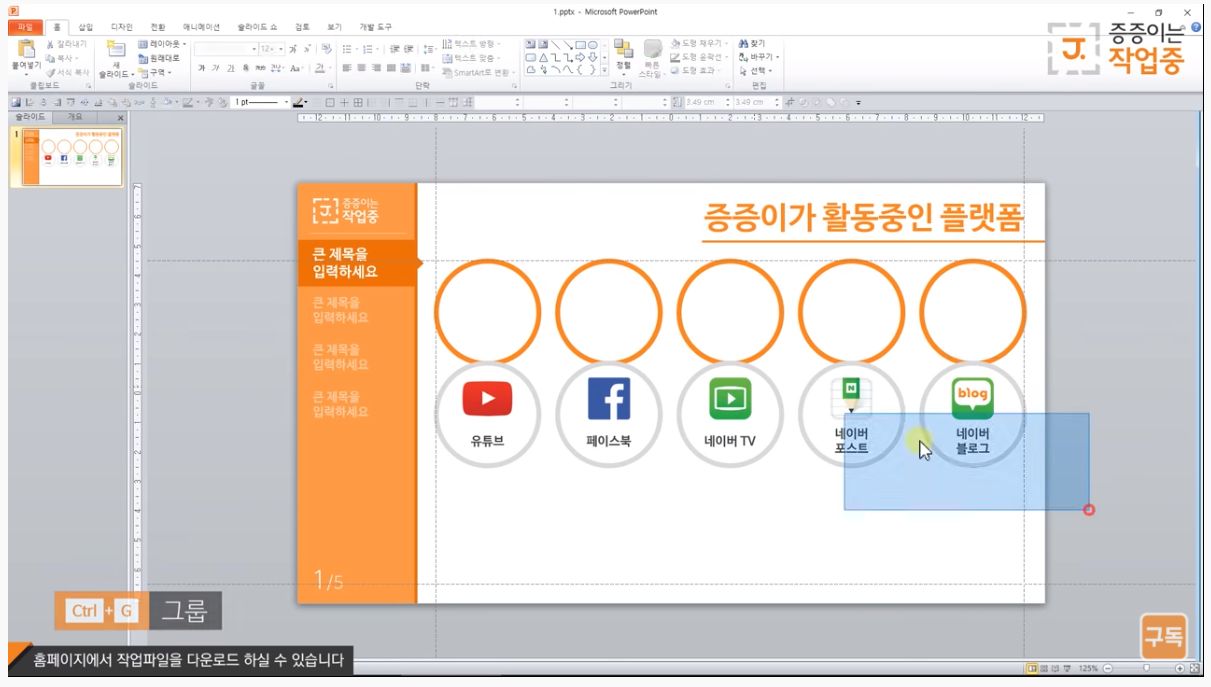Justify the paragraph text
Image resolution: width=1211 pixels, height=687 pixels.
[x=392, y=68]
